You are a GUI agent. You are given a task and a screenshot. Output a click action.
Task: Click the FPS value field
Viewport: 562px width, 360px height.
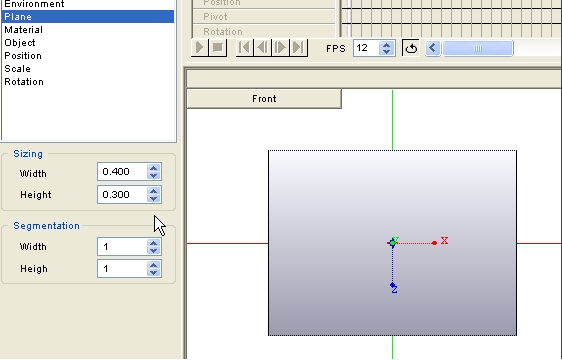[367, 48]
